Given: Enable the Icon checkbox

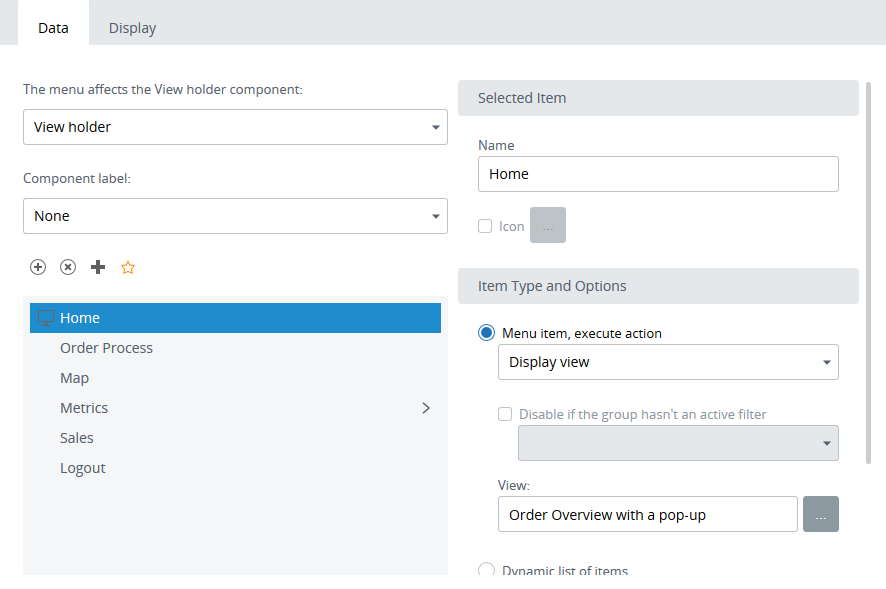Looking at the screenshot, I should pos(485,226).
